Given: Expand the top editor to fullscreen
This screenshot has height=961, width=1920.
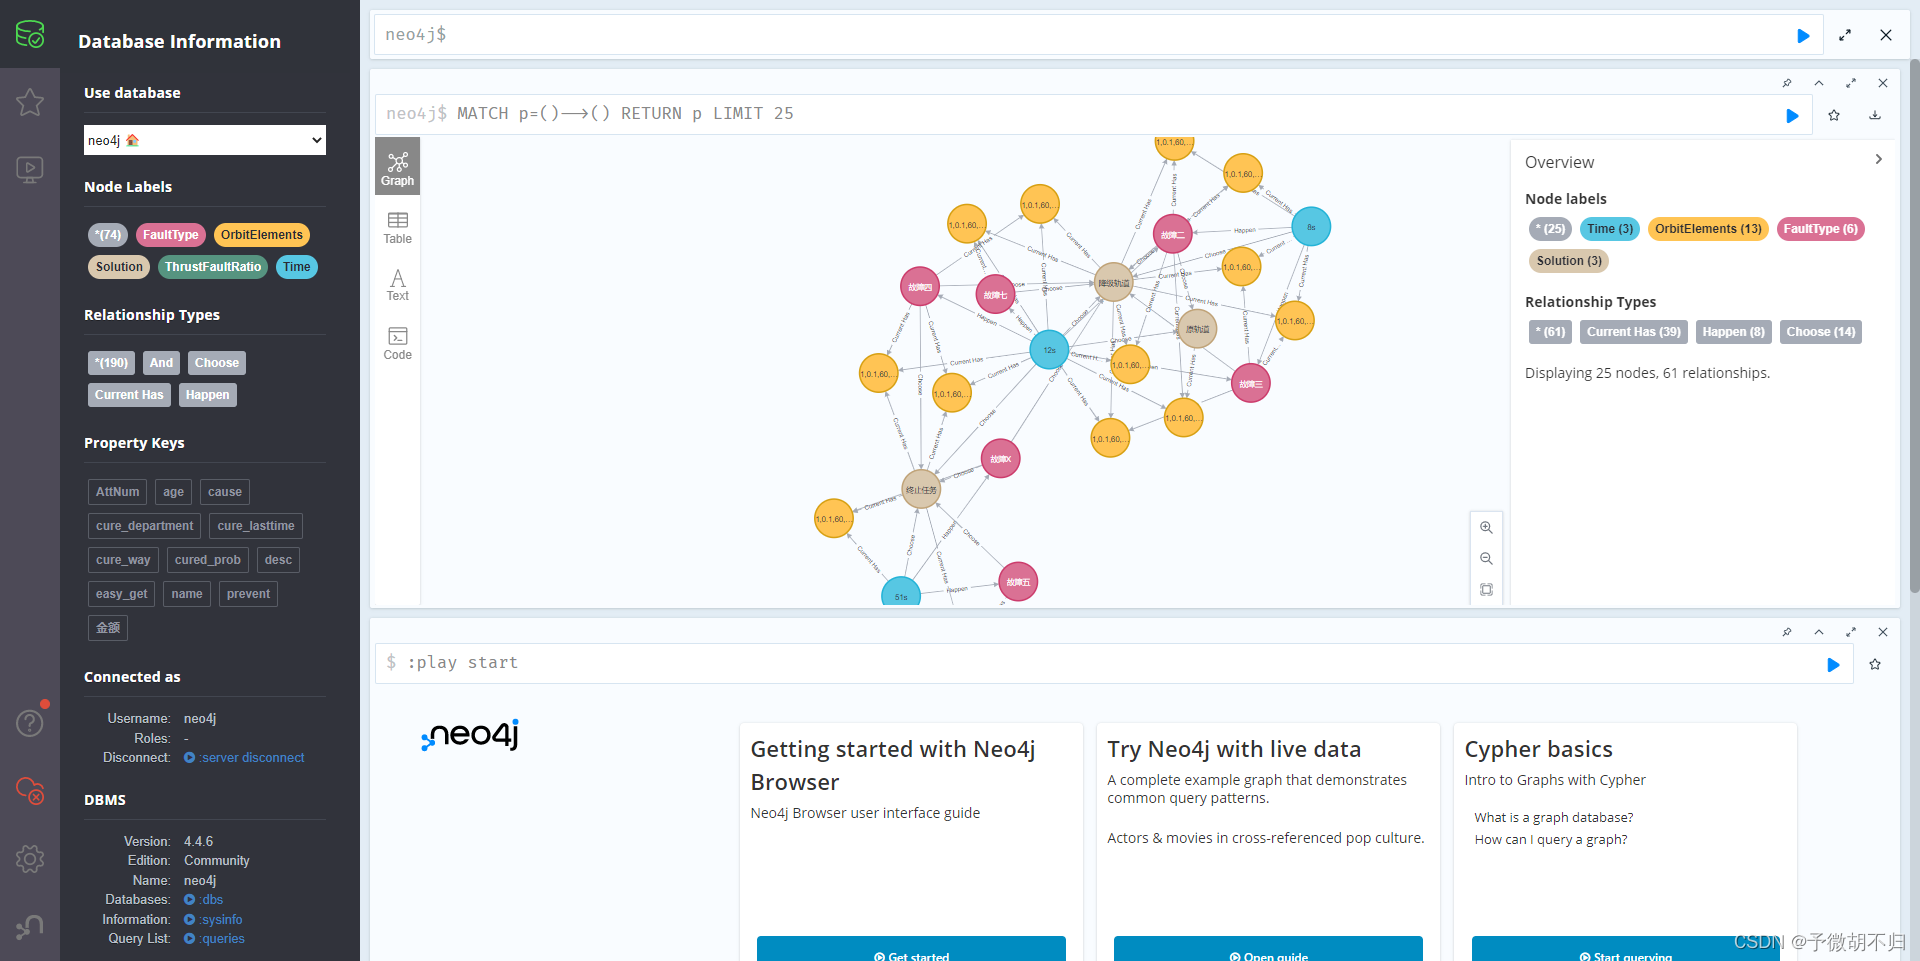Looking at the screenshot, I should click(1845, 35).
